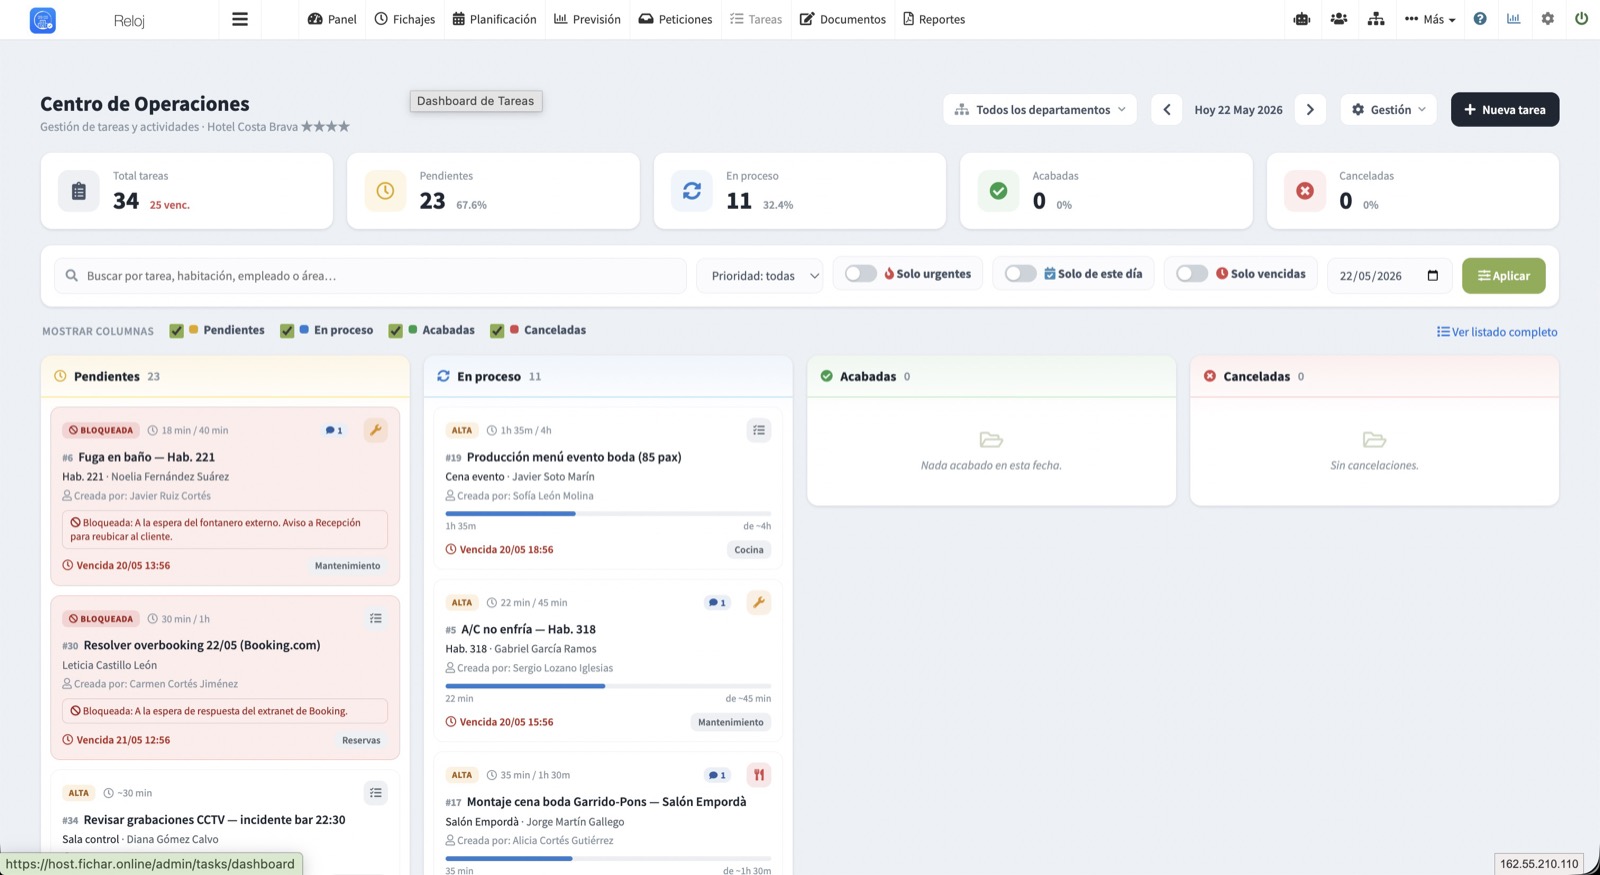Focus the task search input field
The height and width of the screenshot is (875, 1600).
(x=371, y=276)
